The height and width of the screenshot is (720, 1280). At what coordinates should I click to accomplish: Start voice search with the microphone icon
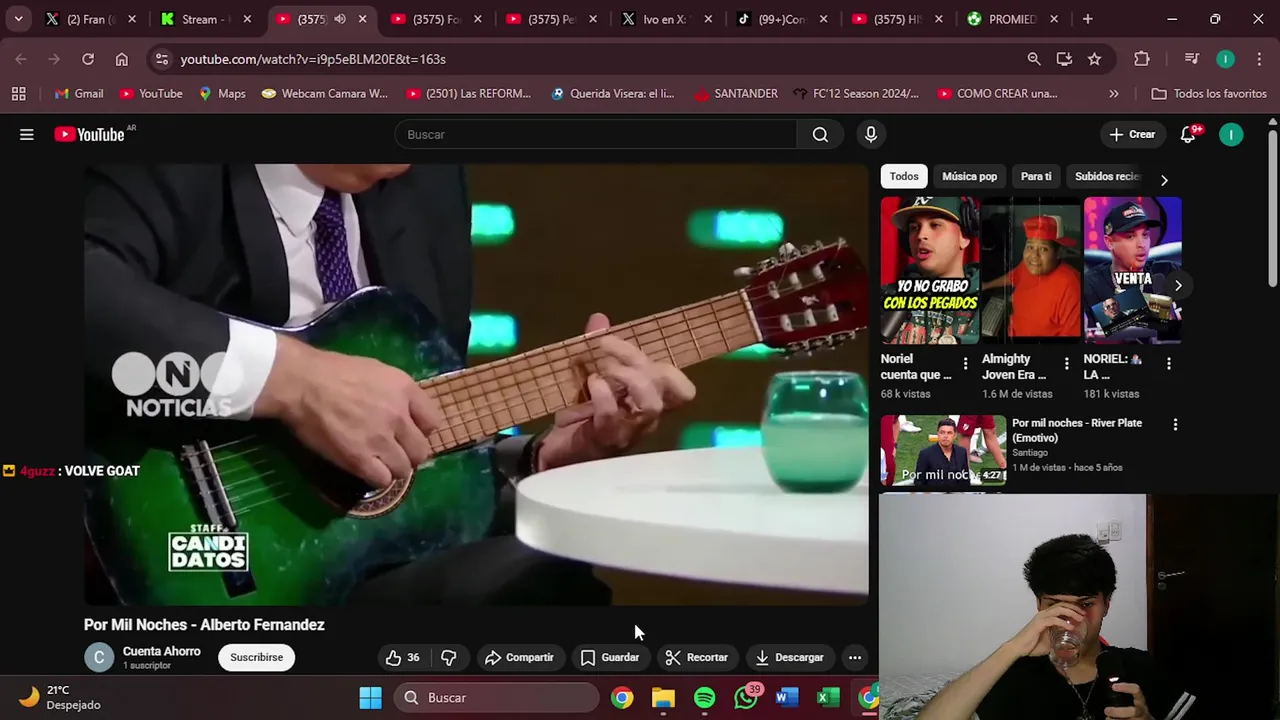pos(871,134)
